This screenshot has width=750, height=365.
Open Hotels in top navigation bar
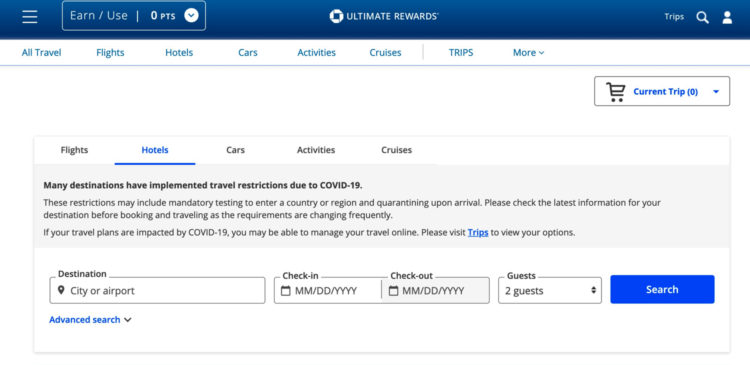pyautogui.click(x=179, y=53)
